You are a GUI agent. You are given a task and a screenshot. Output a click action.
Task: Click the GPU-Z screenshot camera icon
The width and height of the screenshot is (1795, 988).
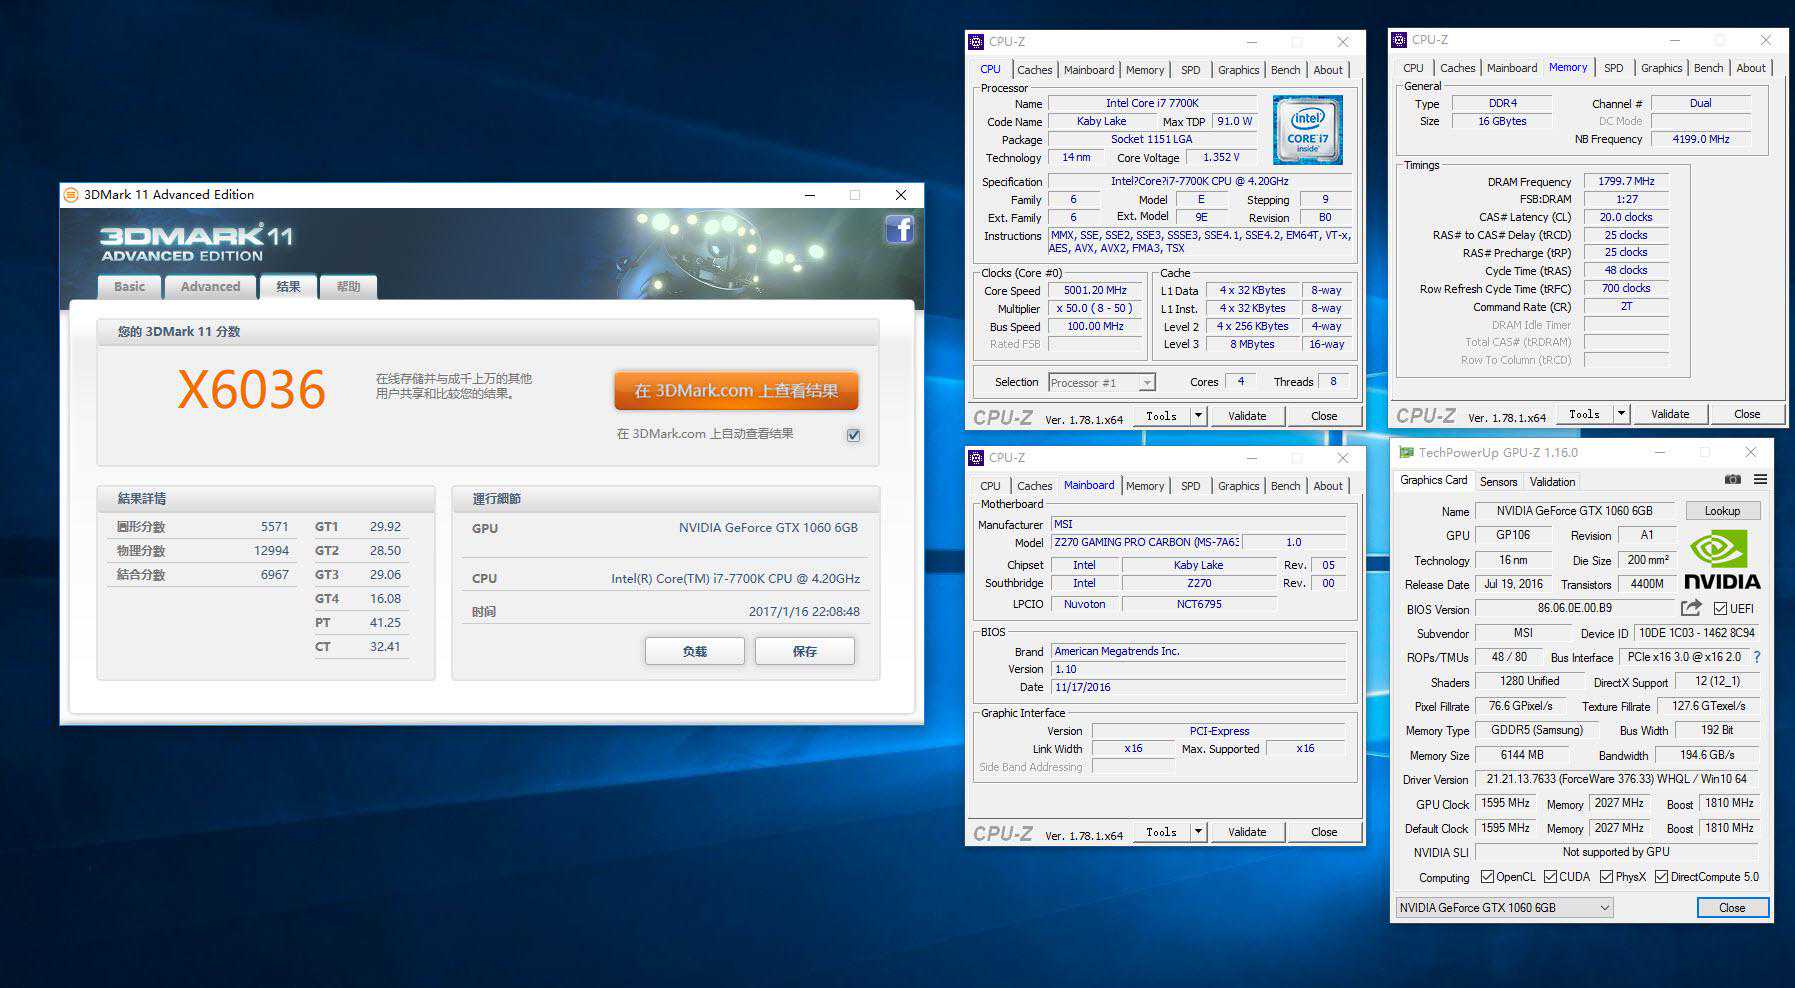point(1733,480)
